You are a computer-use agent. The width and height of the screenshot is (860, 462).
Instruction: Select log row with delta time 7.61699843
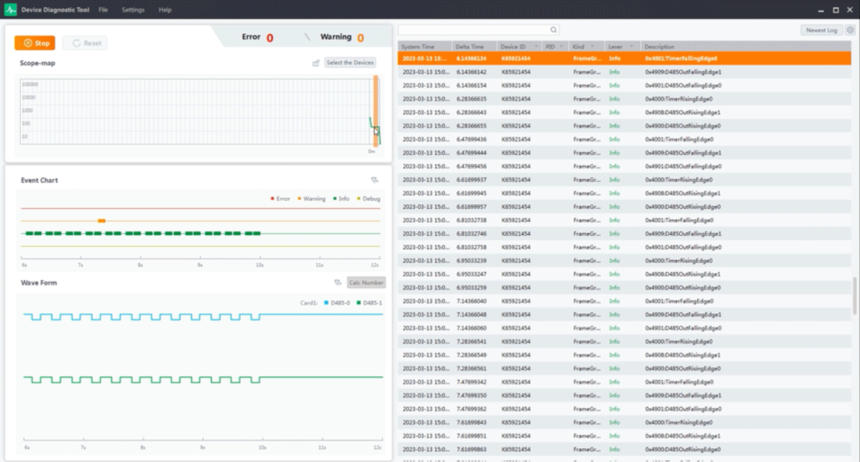(x=624, y=422)
